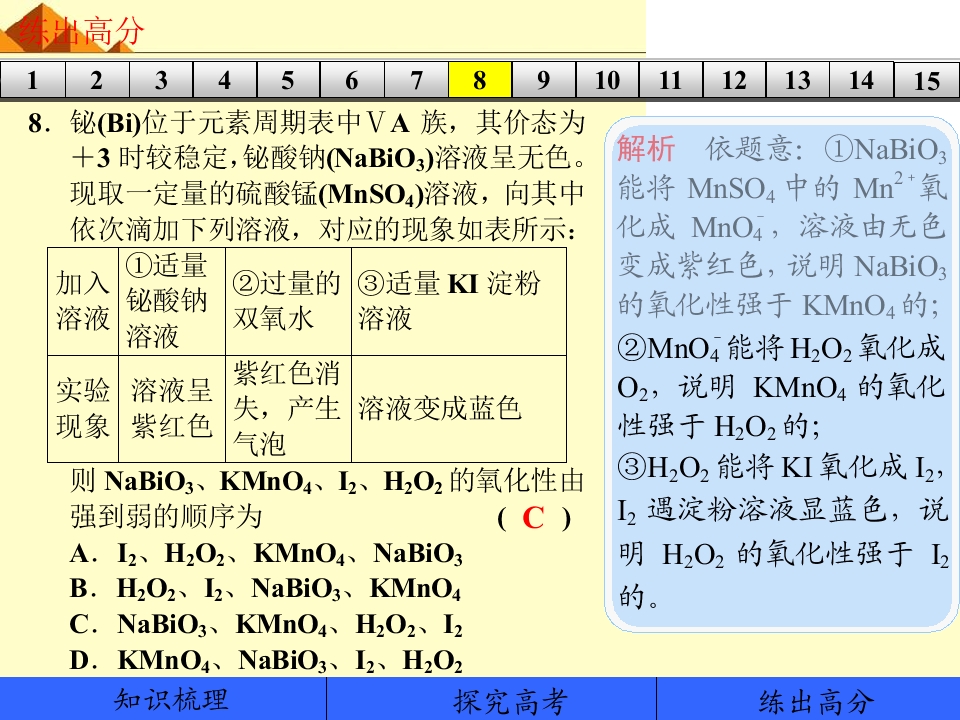Select question 7 button
Screen dimensions: 960x720
click(416, 80)
